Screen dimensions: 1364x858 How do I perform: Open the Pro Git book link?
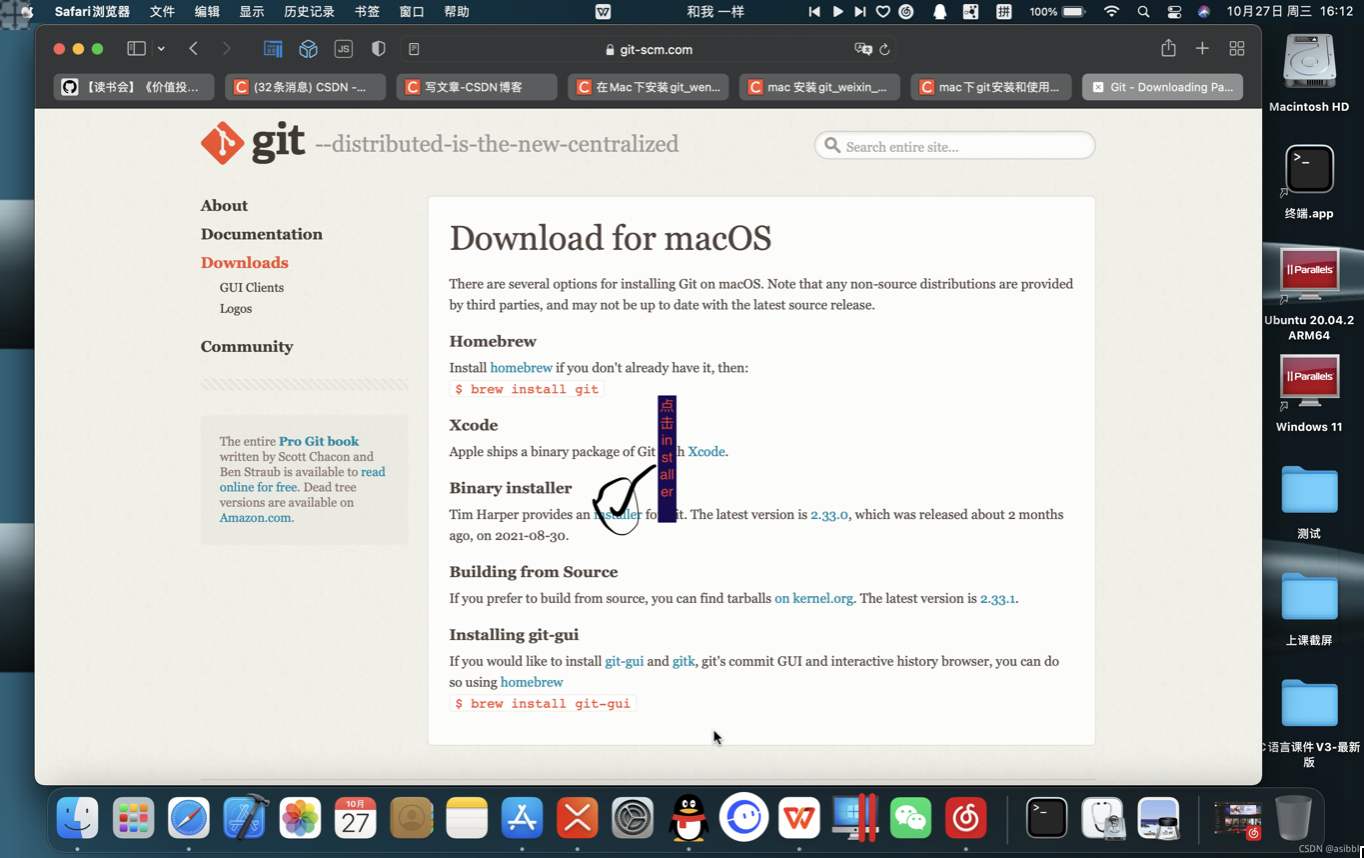(x=318, y=441)
